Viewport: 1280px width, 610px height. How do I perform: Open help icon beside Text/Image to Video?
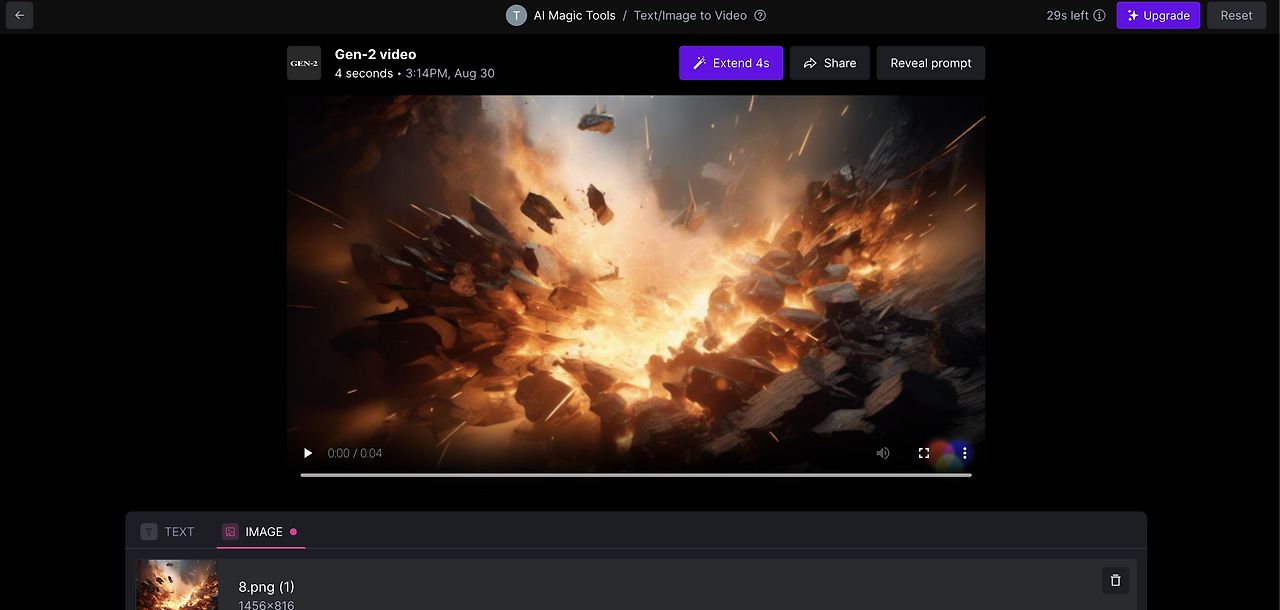[760, 15]
